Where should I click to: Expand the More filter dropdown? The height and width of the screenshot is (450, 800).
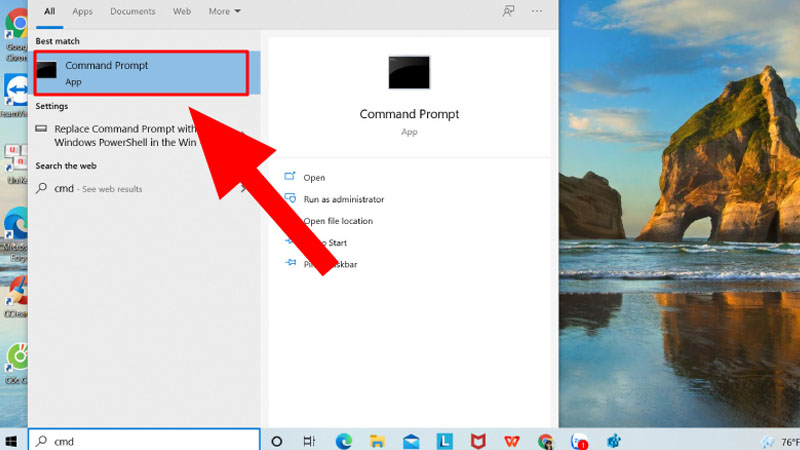click(x=224, y=11)
